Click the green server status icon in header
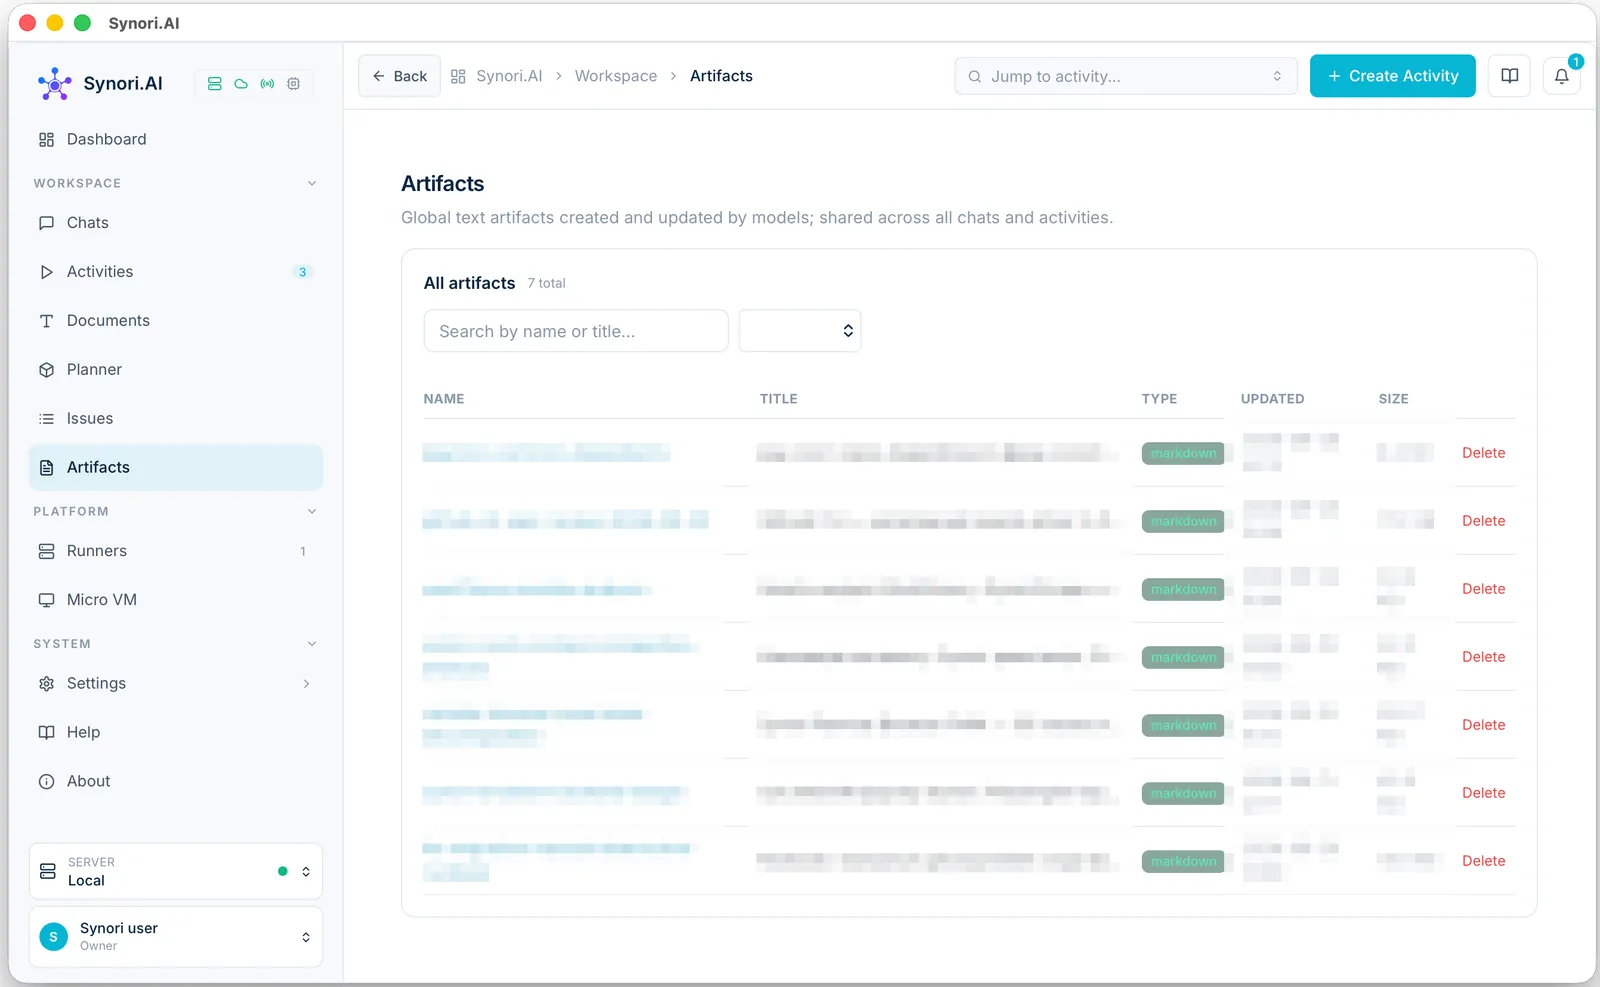 point(214,84)
